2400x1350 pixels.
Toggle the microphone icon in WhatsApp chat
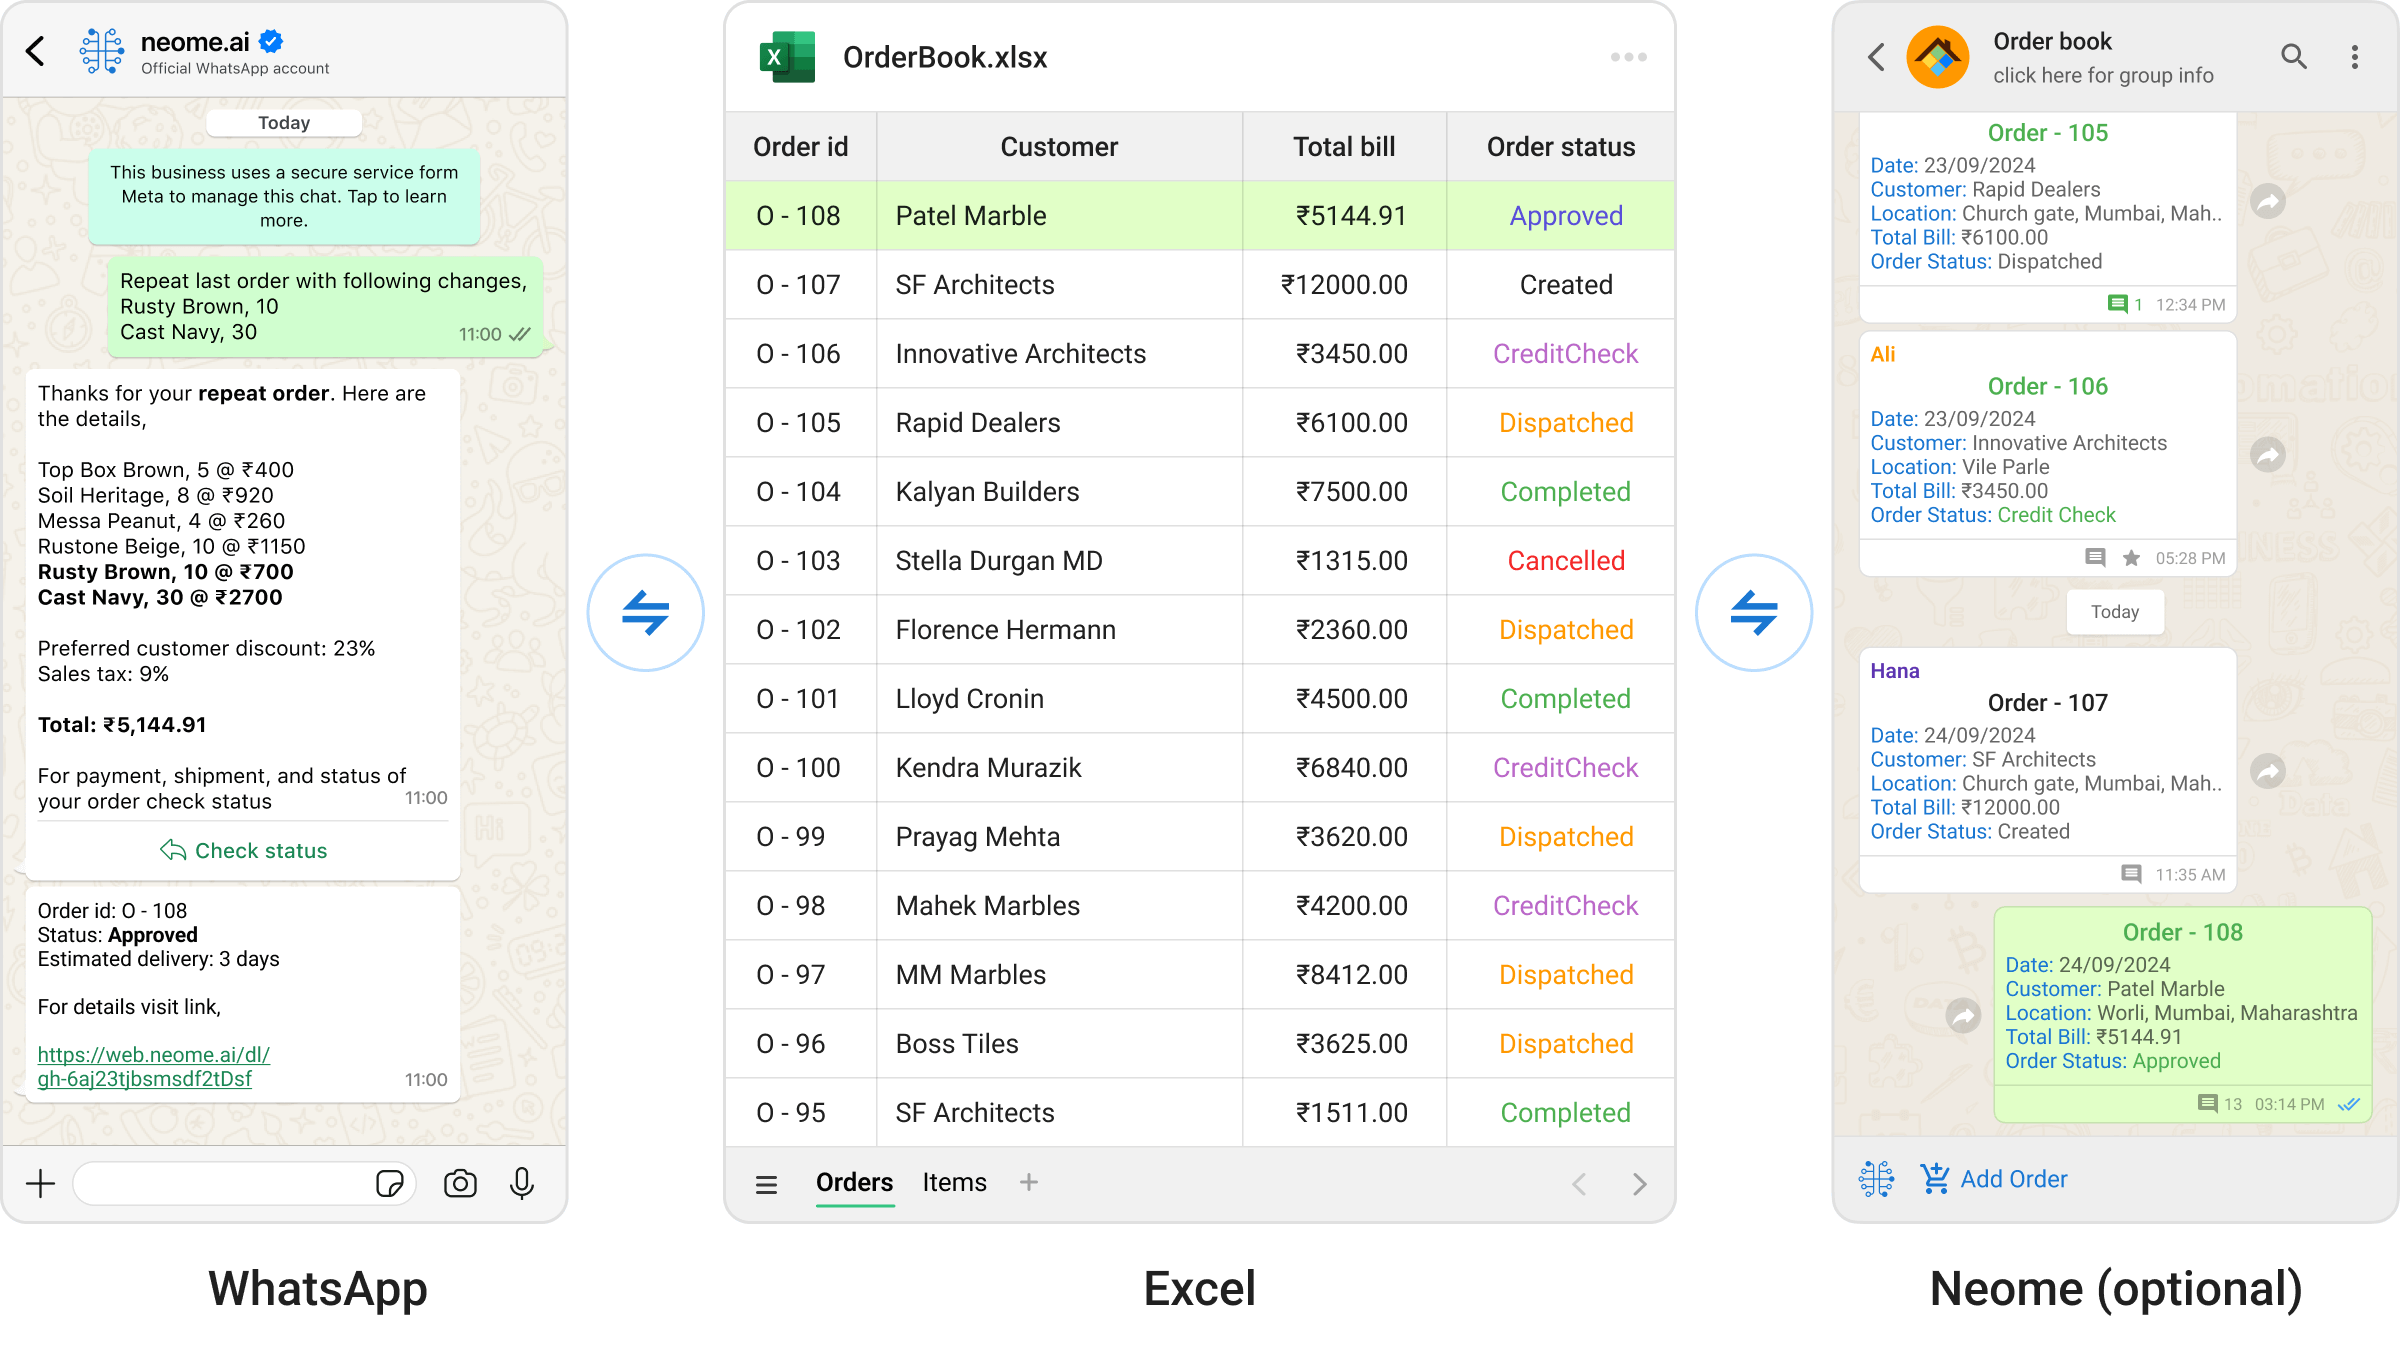click(x=519, y=1184)
